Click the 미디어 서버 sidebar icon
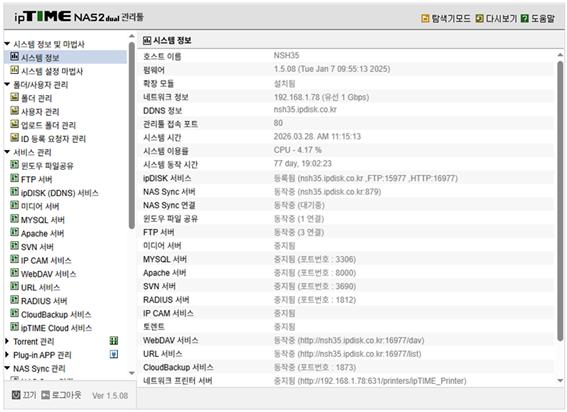 click(x=14, y=205)
